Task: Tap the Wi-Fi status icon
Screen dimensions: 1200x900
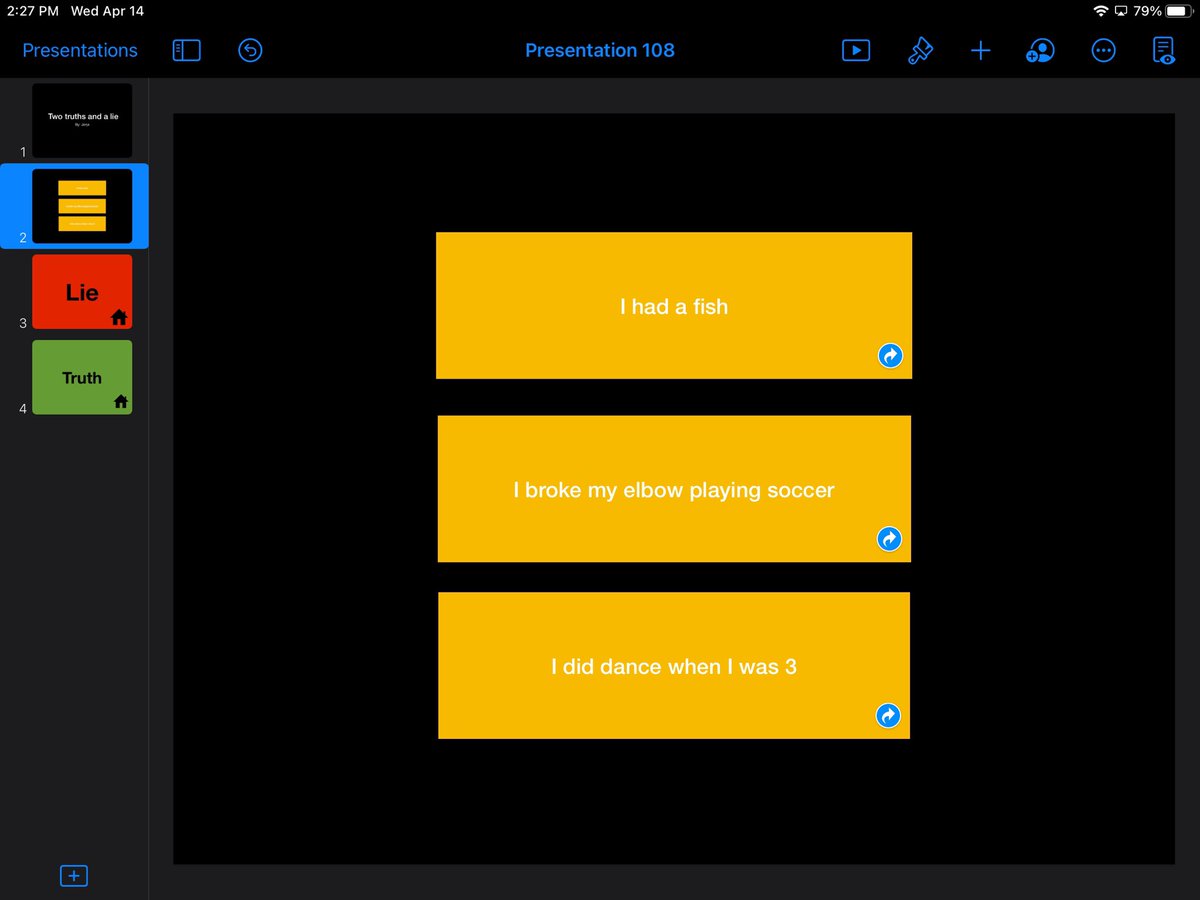Action: pos(1101,11)
